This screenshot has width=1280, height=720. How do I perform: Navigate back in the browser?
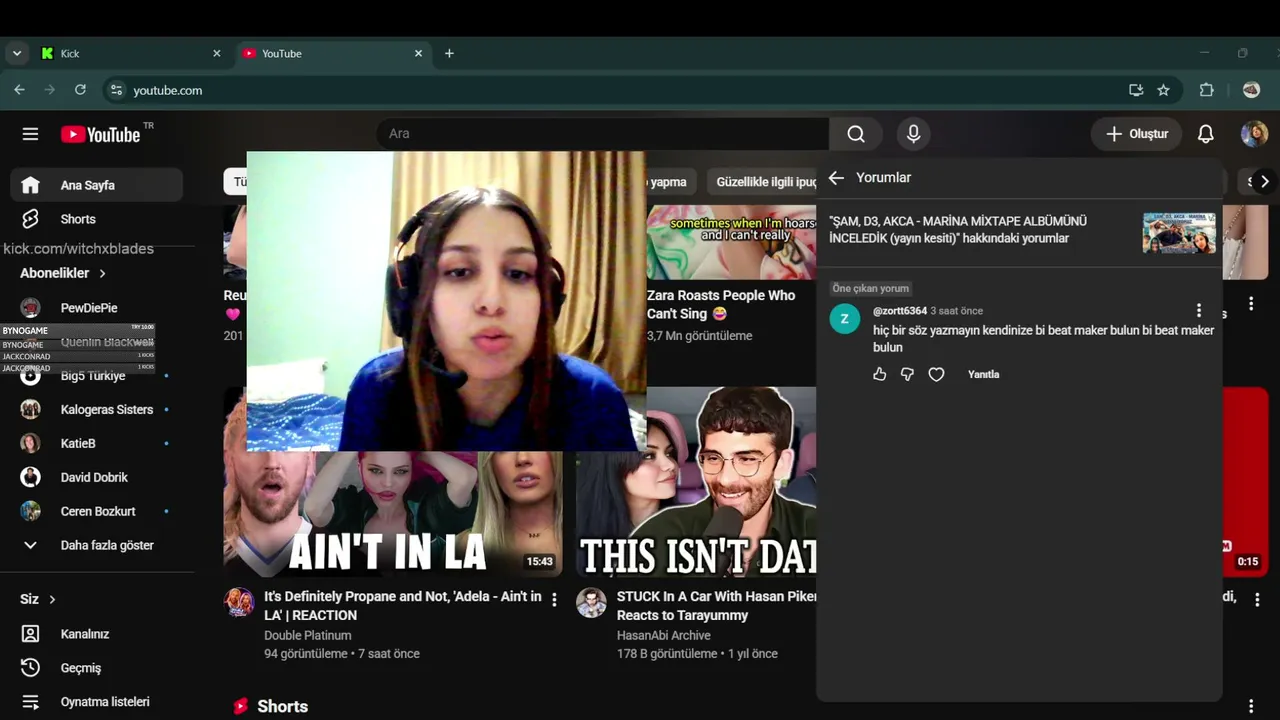(x=19, y=90)
